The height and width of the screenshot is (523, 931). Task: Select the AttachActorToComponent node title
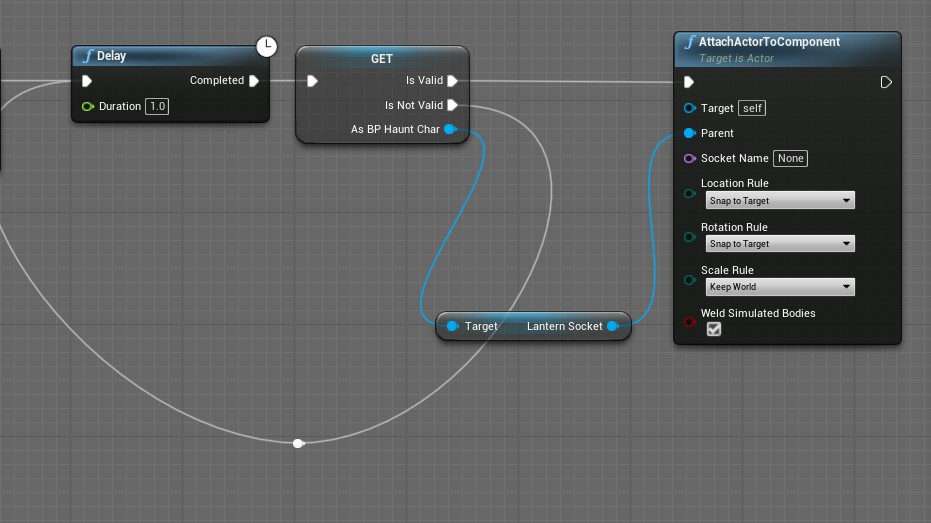[769, 42]
